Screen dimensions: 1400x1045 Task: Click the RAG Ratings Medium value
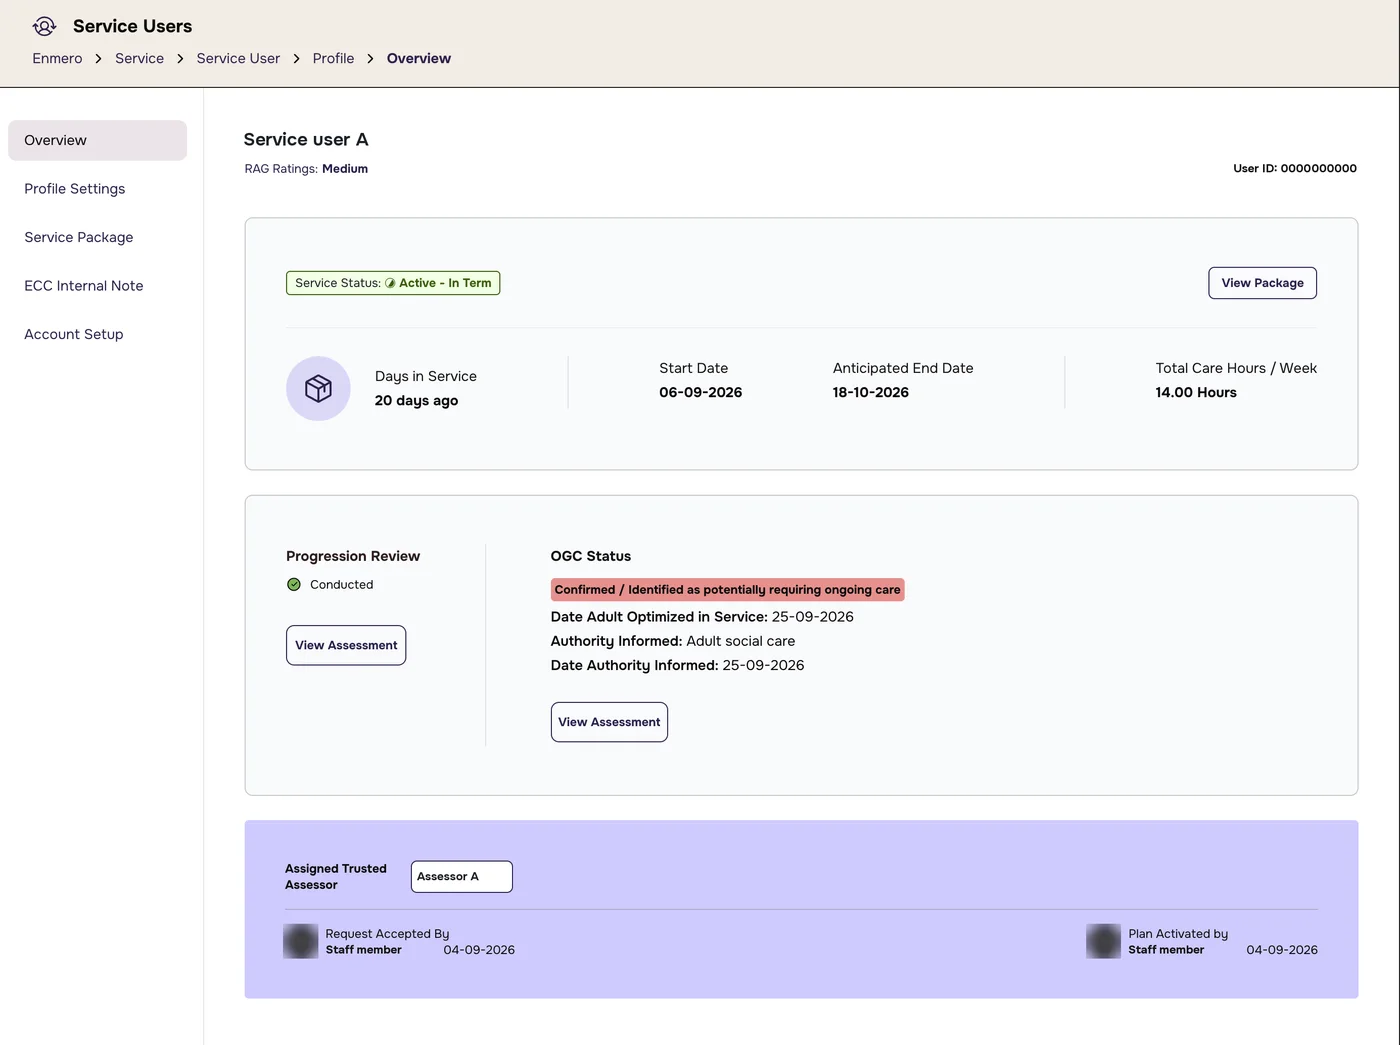[345, 169]
